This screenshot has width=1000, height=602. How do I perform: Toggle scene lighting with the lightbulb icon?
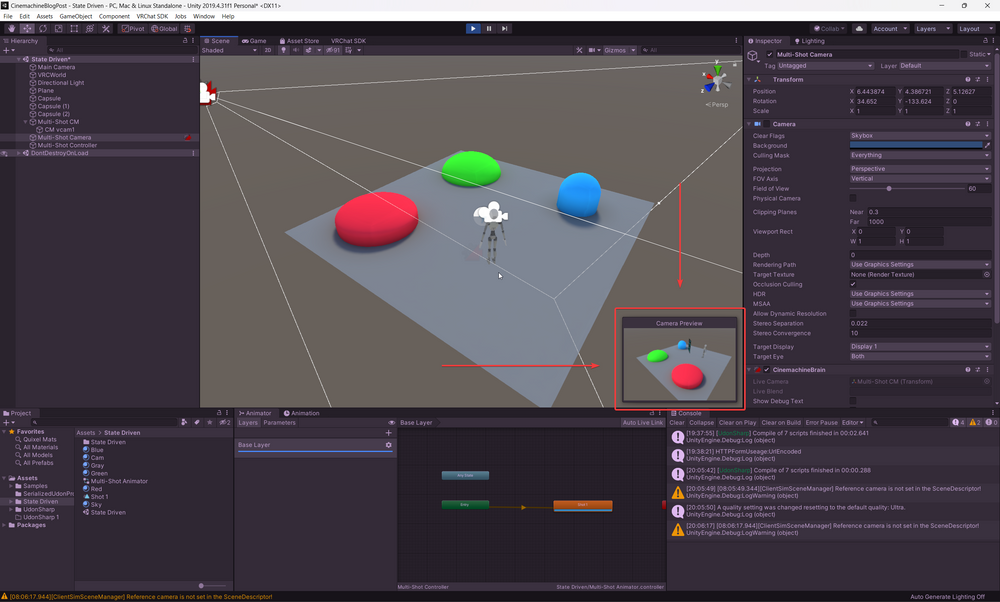pyautogui.click(x=283, y=50)
